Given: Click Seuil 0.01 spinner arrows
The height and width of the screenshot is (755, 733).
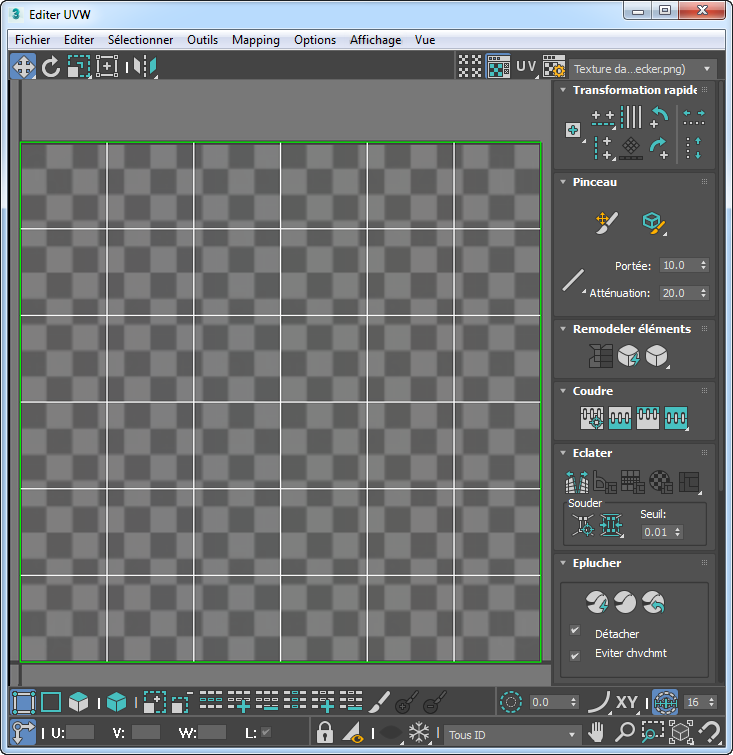Looking at the screenshot, I should pyautogui.click(x=678, y=532).
